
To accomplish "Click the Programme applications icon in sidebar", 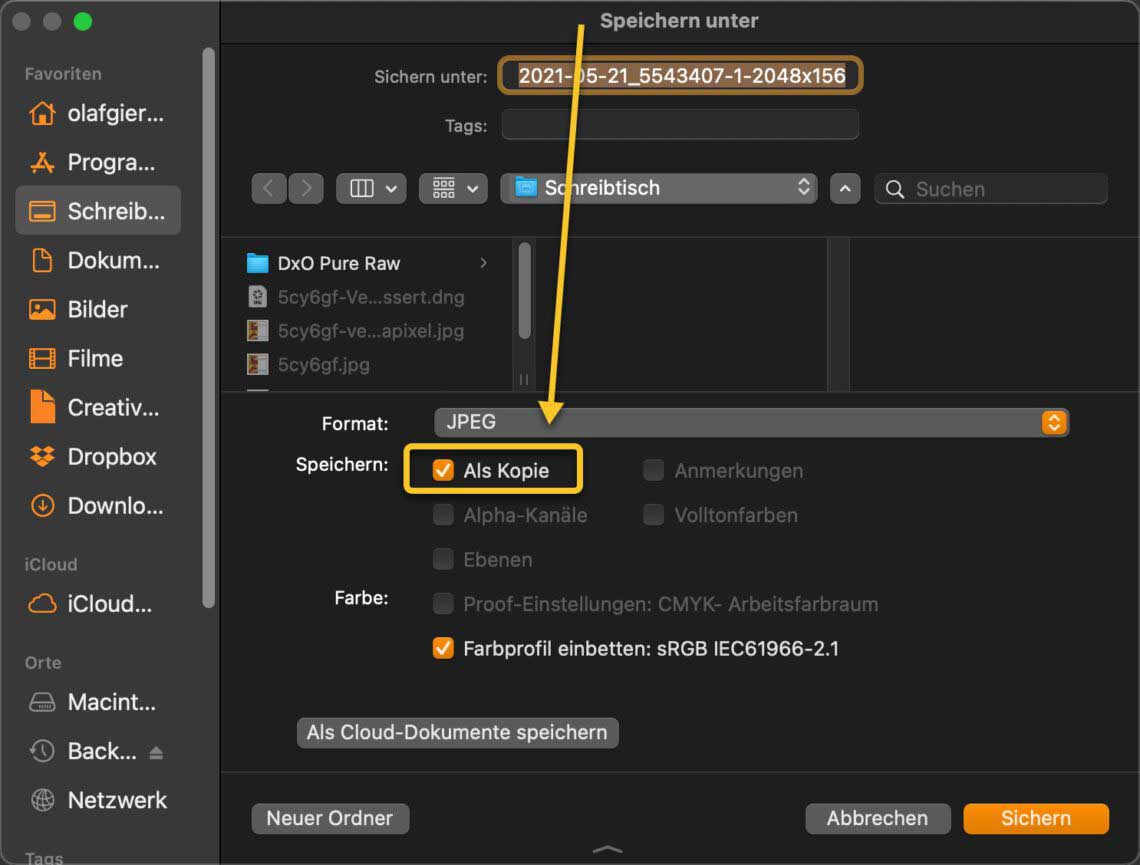I will (42, 162).
